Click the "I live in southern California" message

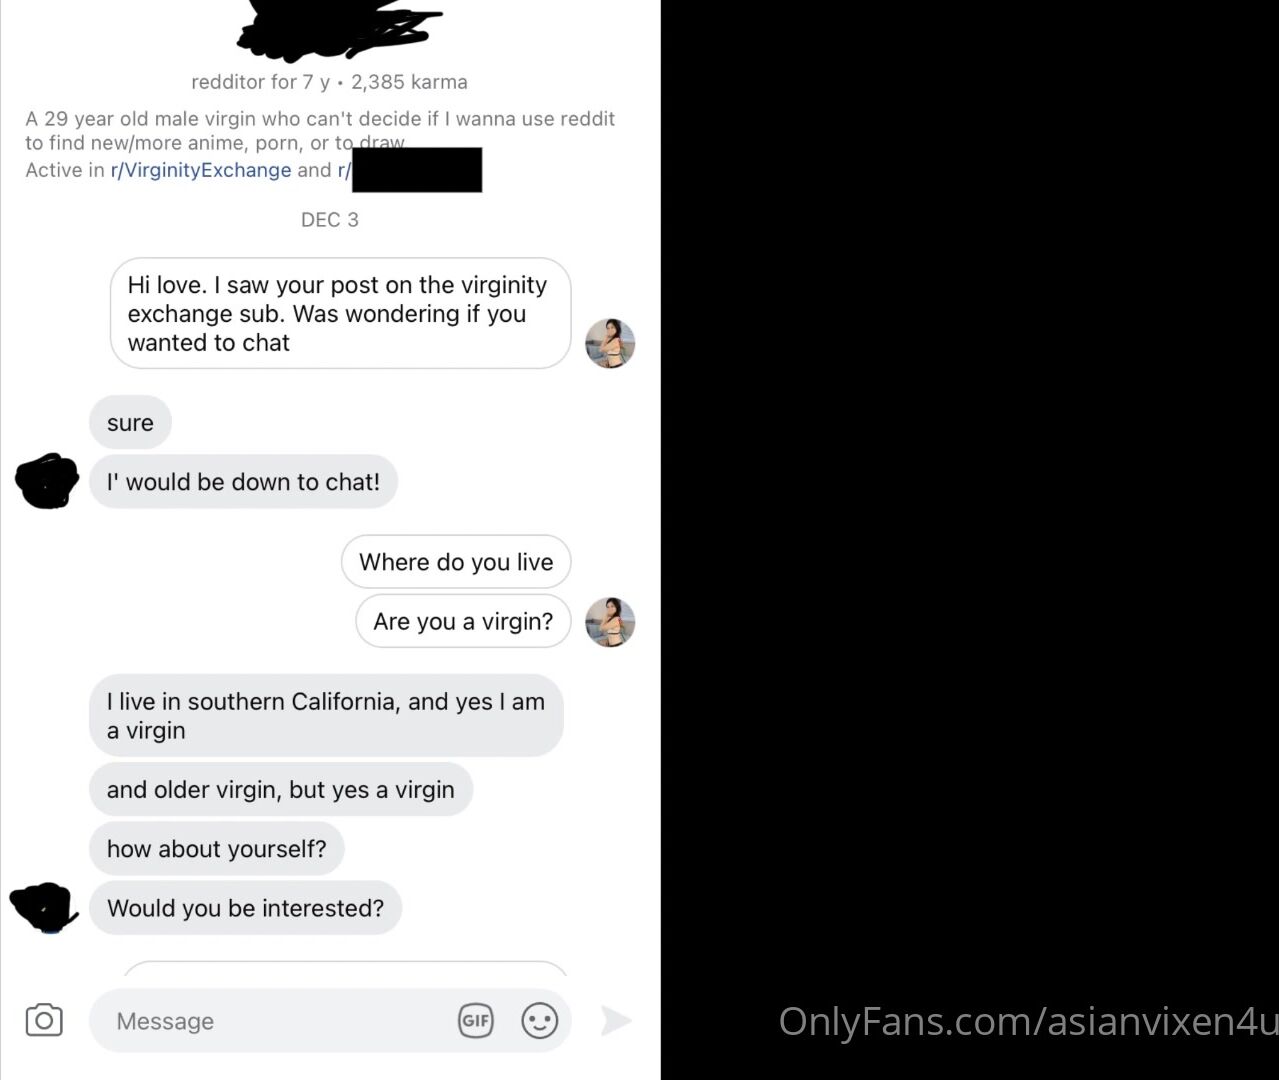click(x=326, y=716)
